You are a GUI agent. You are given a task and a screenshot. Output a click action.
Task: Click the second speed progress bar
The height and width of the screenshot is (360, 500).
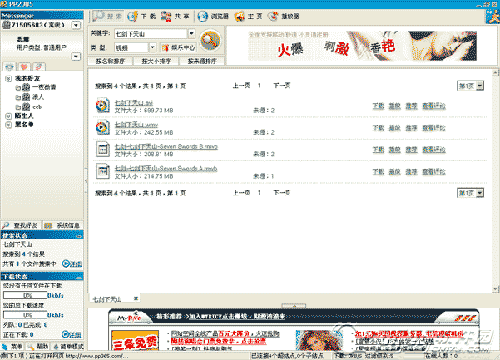[25, 315]
